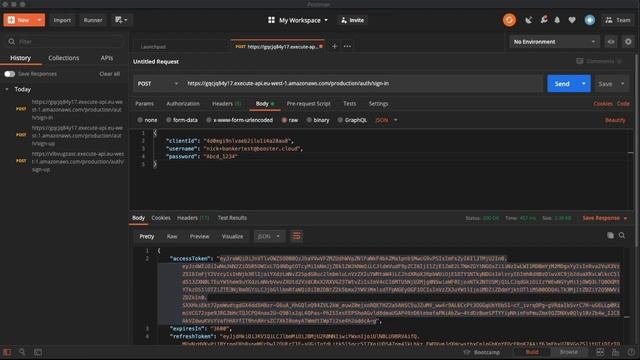Open the POST method dropdown
This screenshot has width=640, height=360.
pos(158,83)
